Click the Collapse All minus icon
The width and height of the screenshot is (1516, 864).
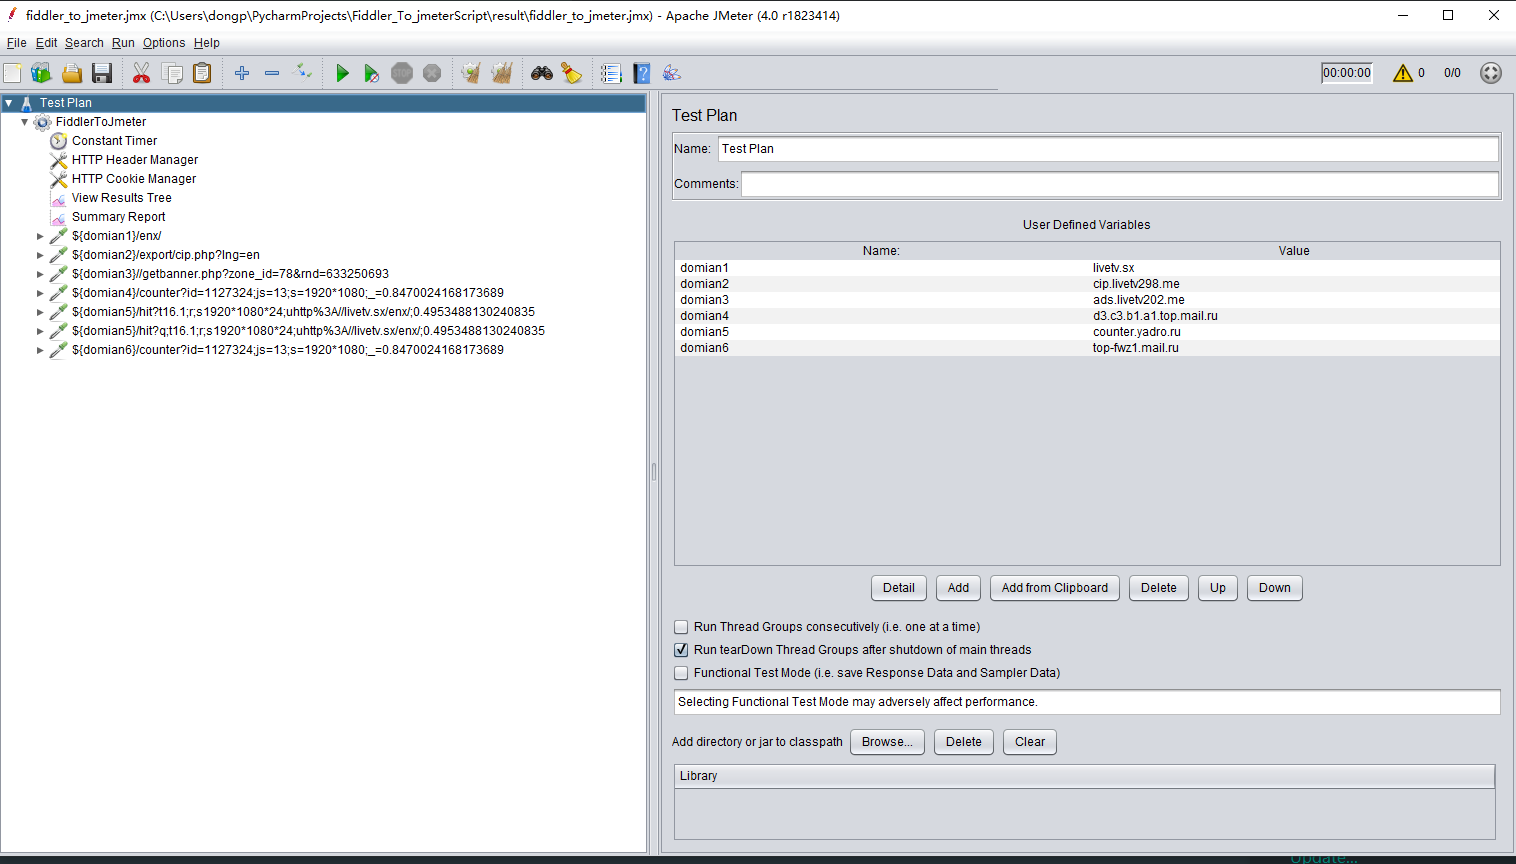point(272,73)
